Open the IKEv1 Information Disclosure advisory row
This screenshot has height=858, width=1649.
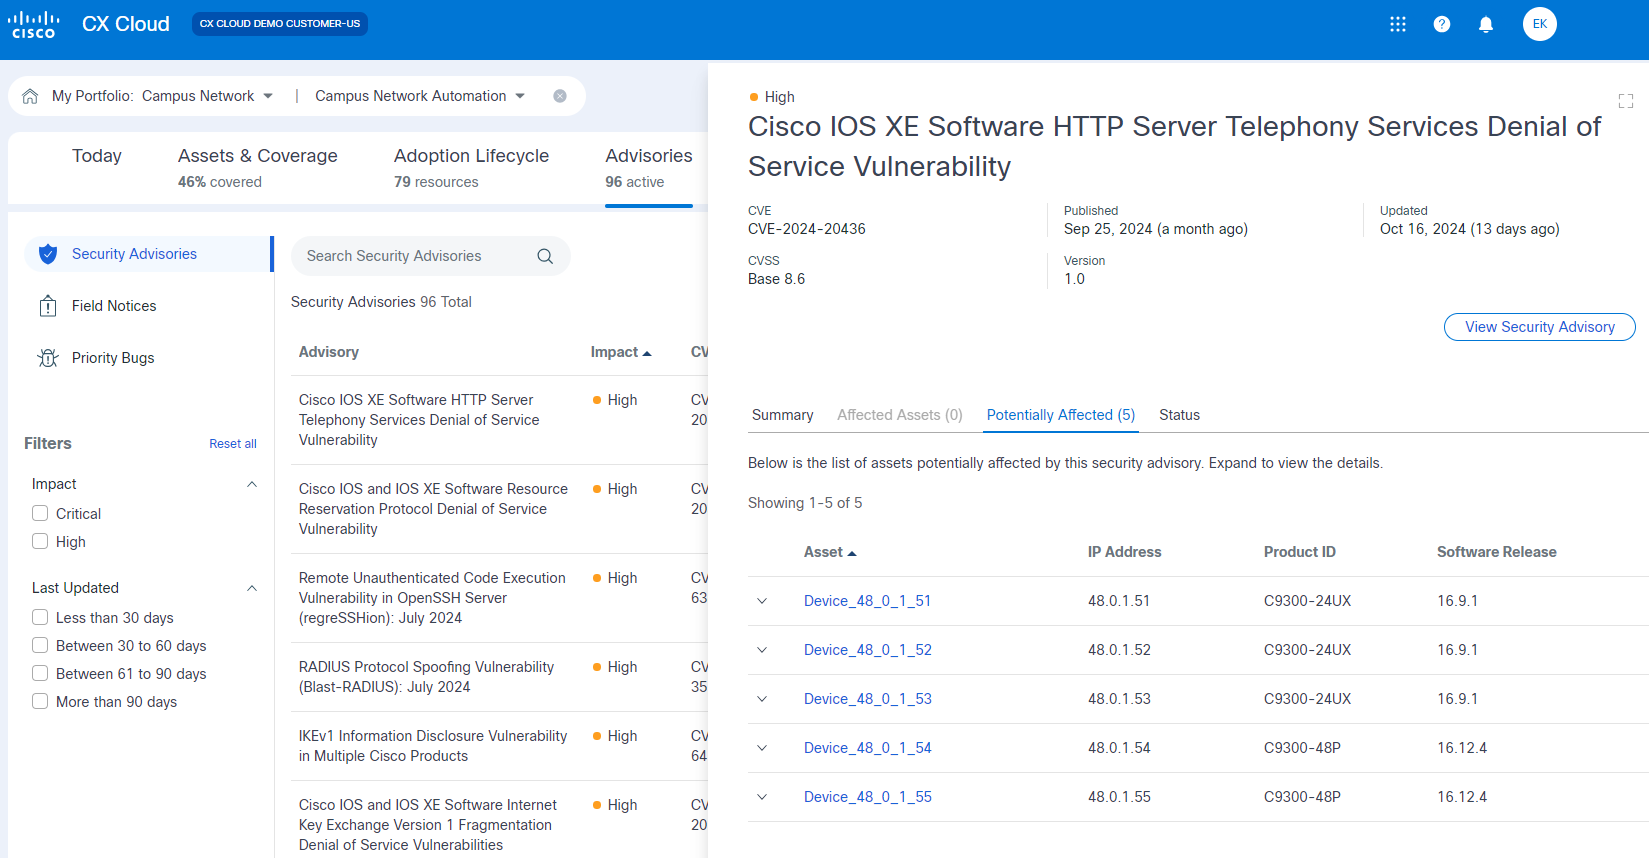[x=499, y=746]
